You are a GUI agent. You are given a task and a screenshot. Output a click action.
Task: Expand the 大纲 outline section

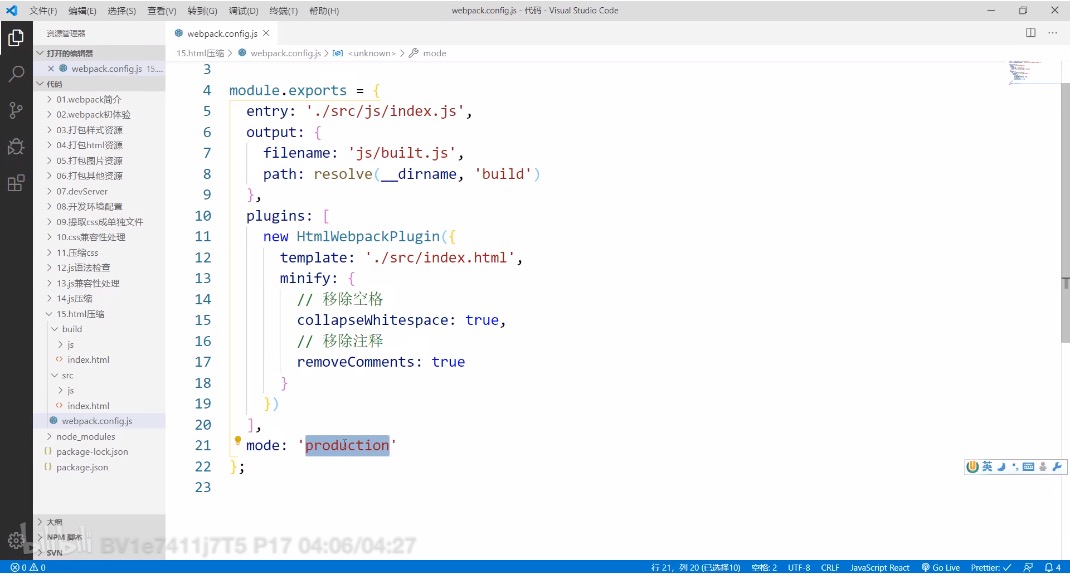tap(99, 521)
